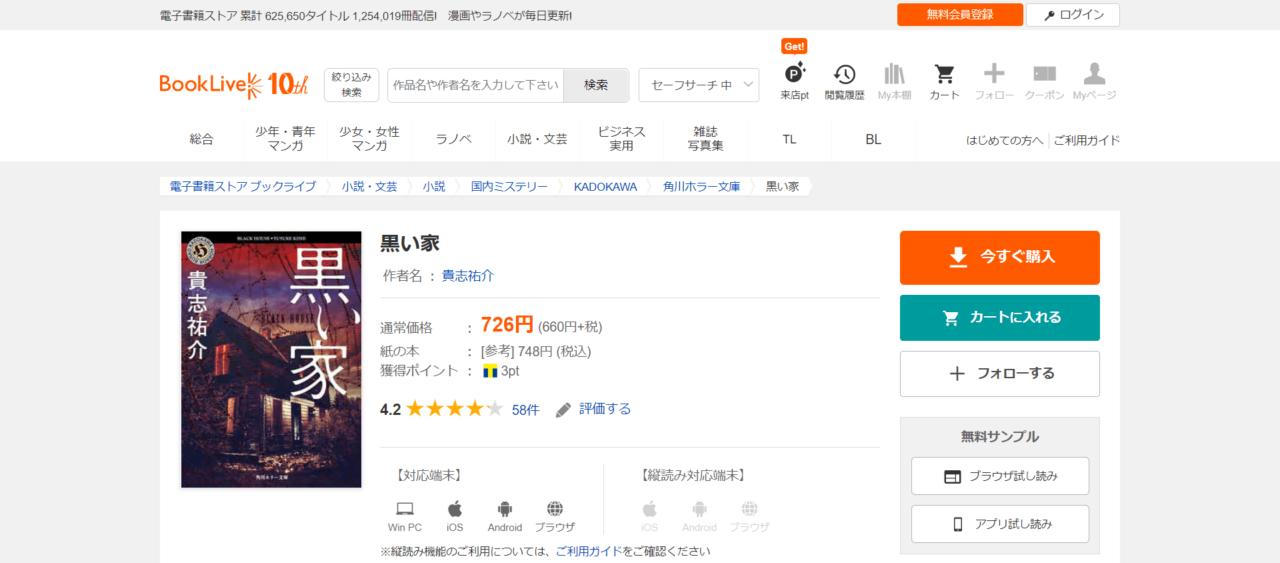Open the Myページ user icon
Viewport: 1280px width, 563px height.
coord(1094,76)
